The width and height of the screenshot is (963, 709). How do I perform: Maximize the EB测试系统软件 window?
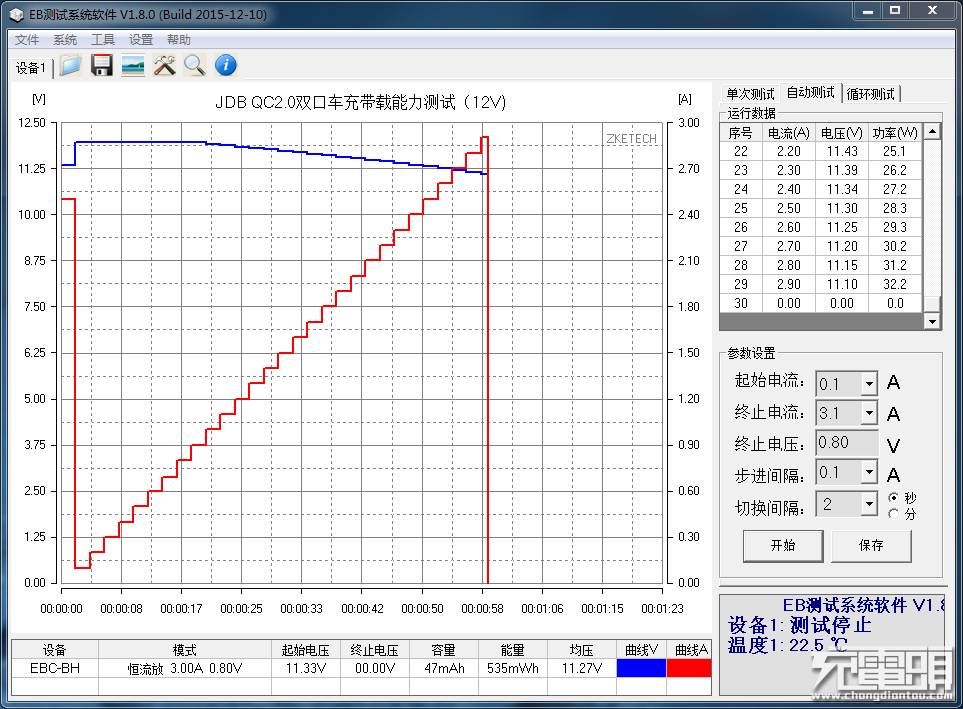tap(895, 11)
